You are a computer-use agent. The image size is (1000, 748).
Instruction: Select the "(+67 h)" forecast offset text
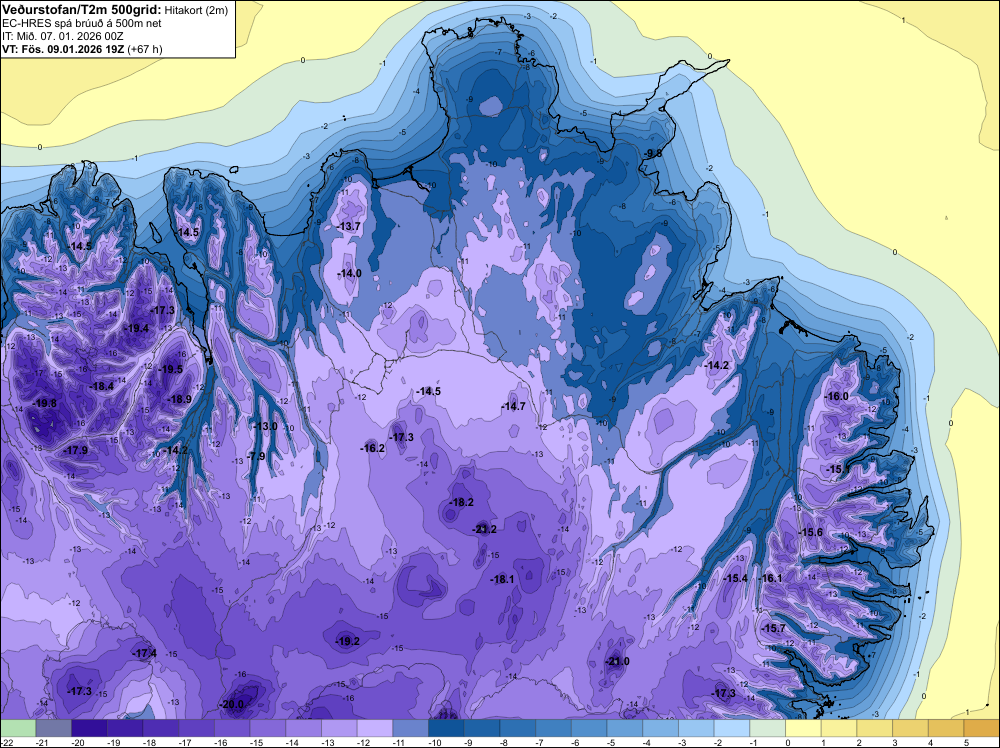tap(145, 49)
